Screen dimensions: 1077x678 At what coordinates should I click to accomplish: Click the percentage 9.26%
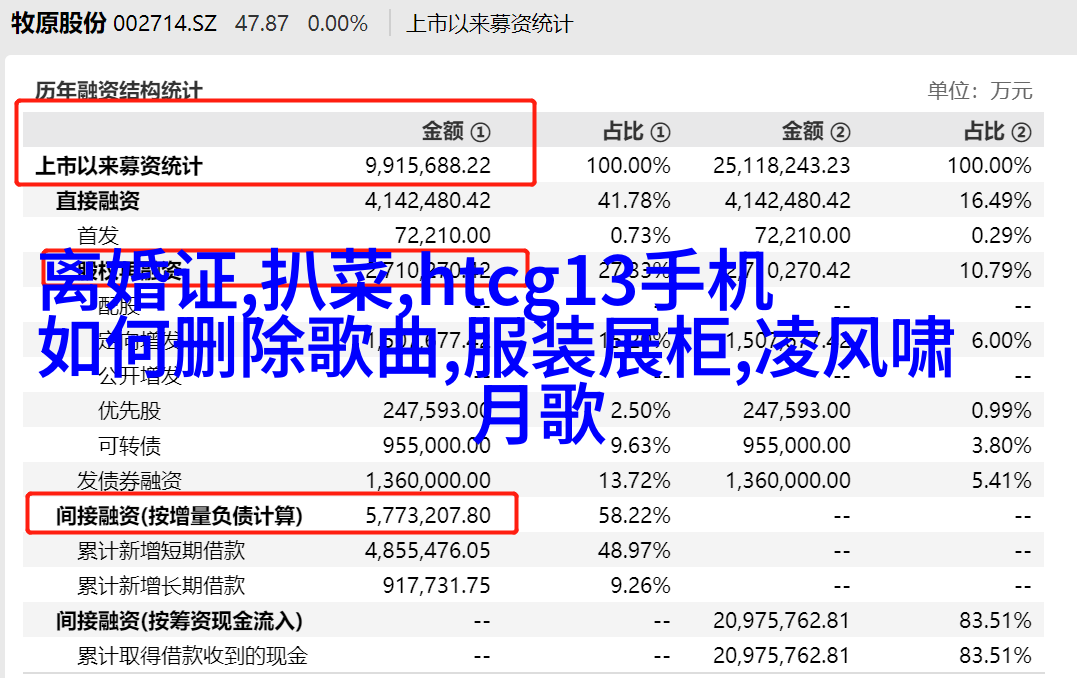[x=640, y=586]
